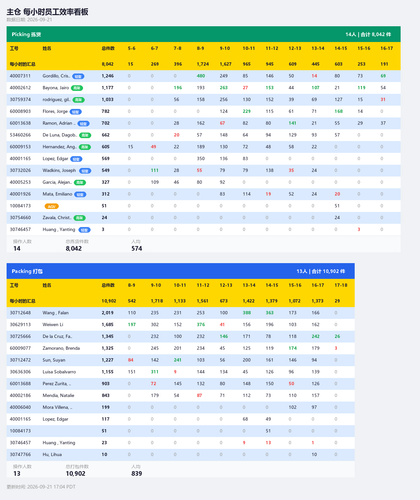Click the name 'Hernandez, Ang.'

(60, 147)
